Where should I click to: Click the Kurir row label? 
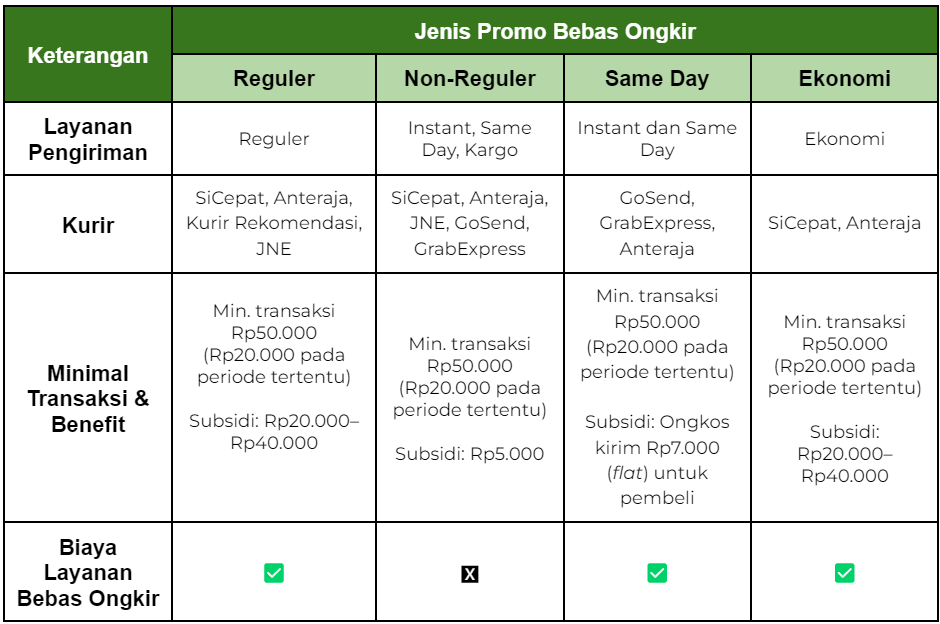(88, 225)
